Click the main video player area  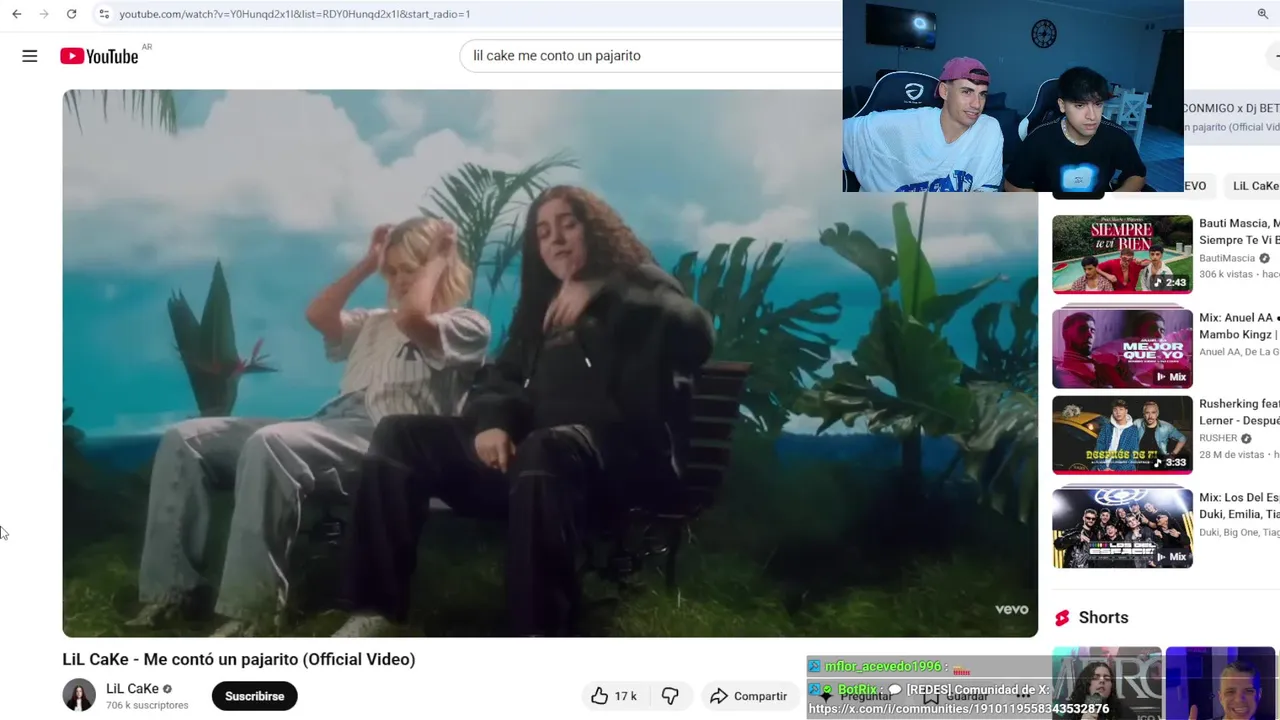click(550, 363)
